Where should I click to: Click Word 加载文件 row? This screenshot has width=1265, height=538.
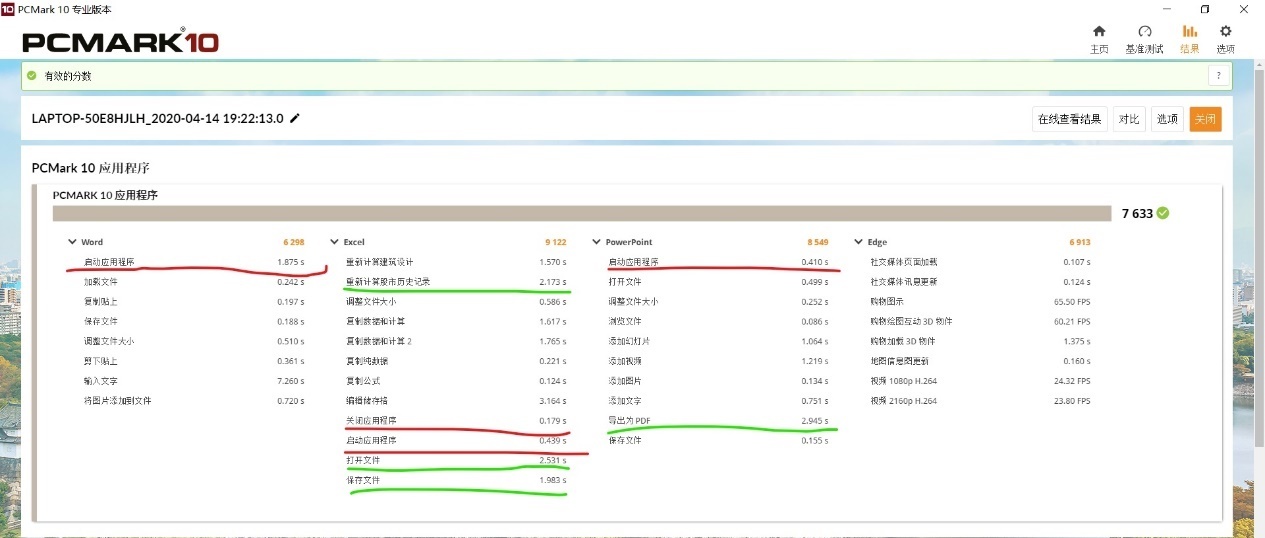click(x=194, y=282)
